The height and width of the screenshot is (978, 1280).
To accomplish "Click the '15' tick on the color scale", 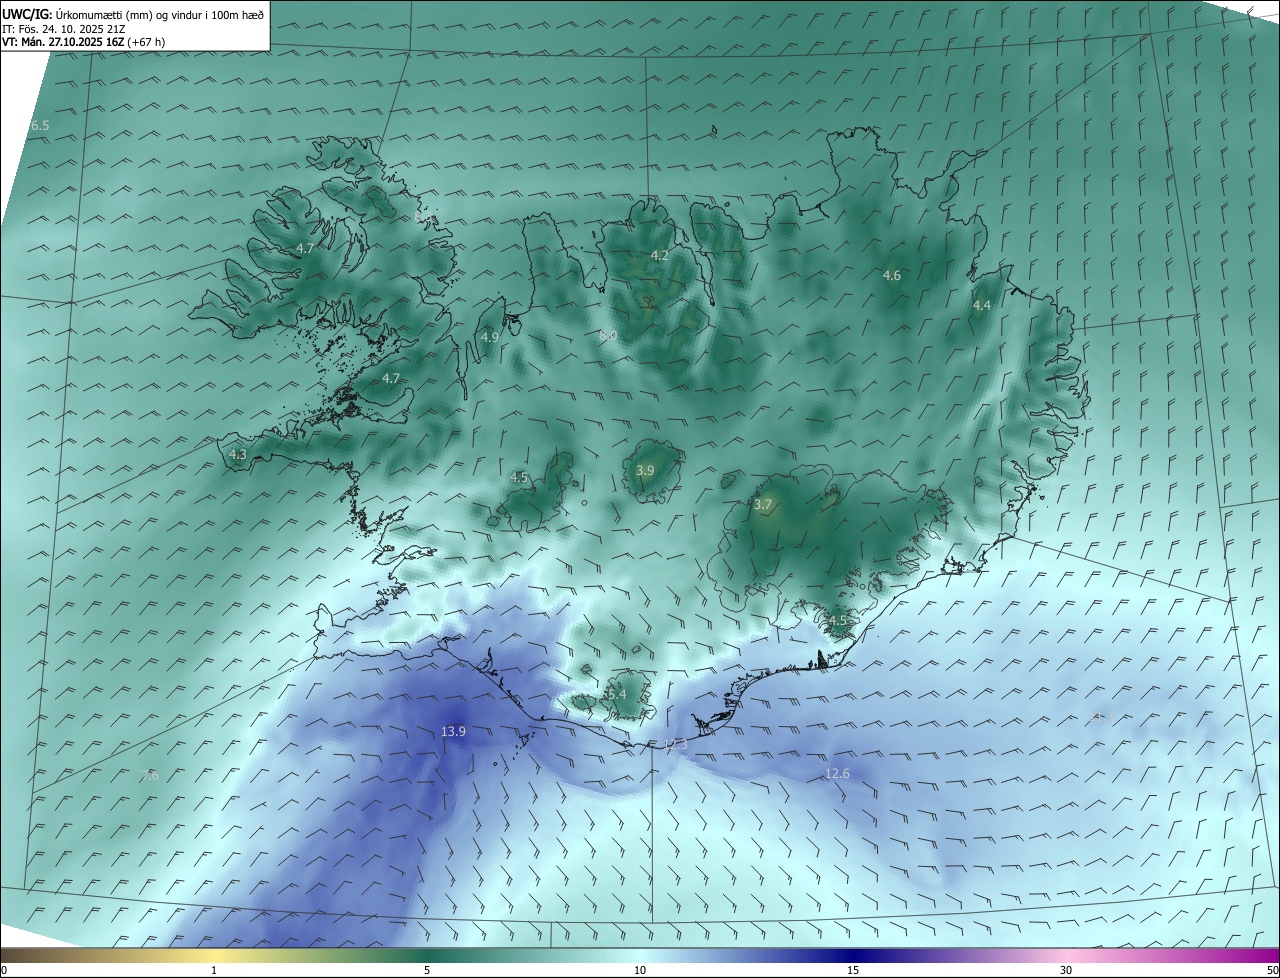I will (853, 970).
